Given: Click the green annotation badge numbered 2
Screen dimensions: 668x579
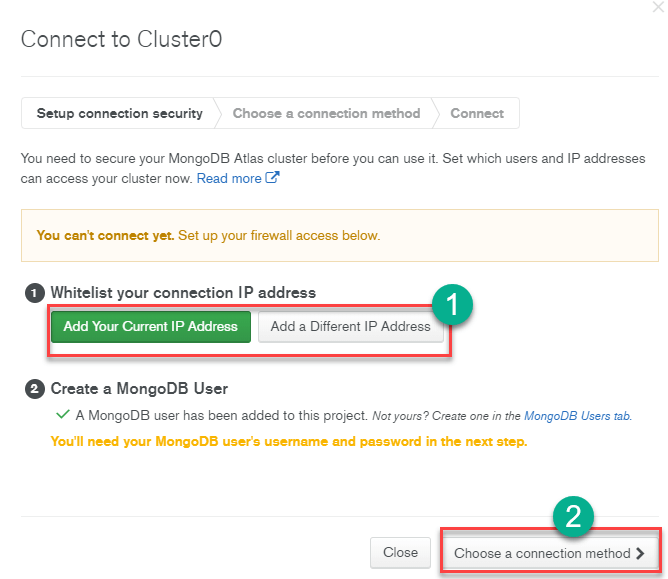Looking at the screenshot, I should coord(573,516).
